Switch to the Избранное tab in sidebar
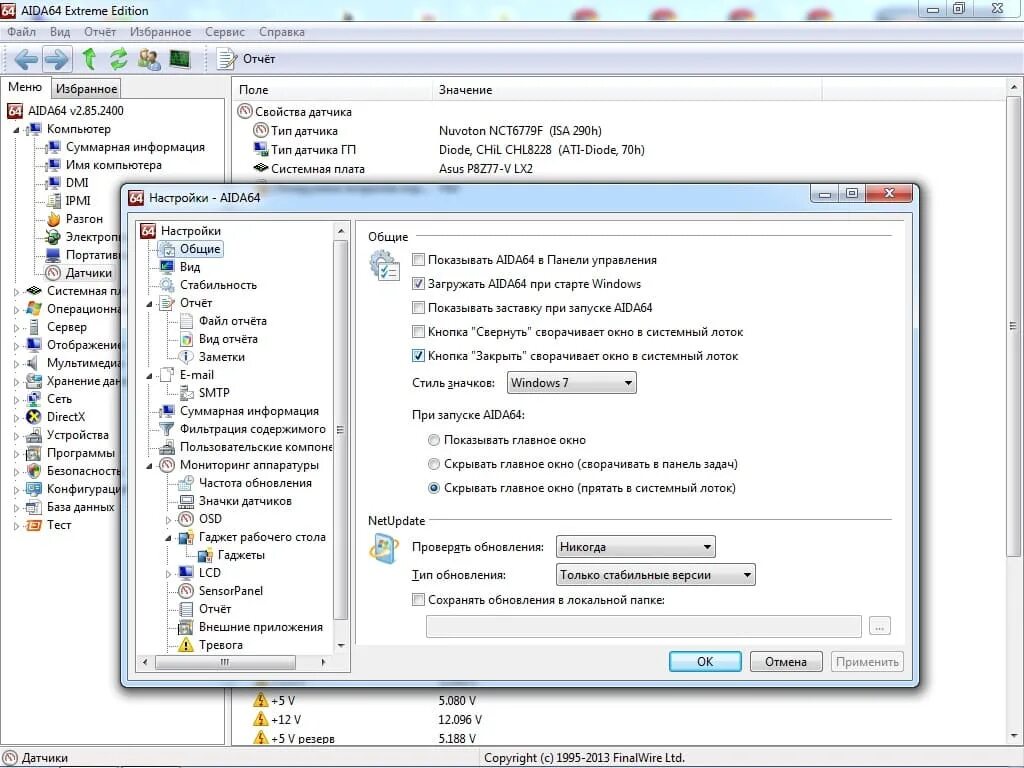The width and height of the screenshot is (1024, 768). 86,89
